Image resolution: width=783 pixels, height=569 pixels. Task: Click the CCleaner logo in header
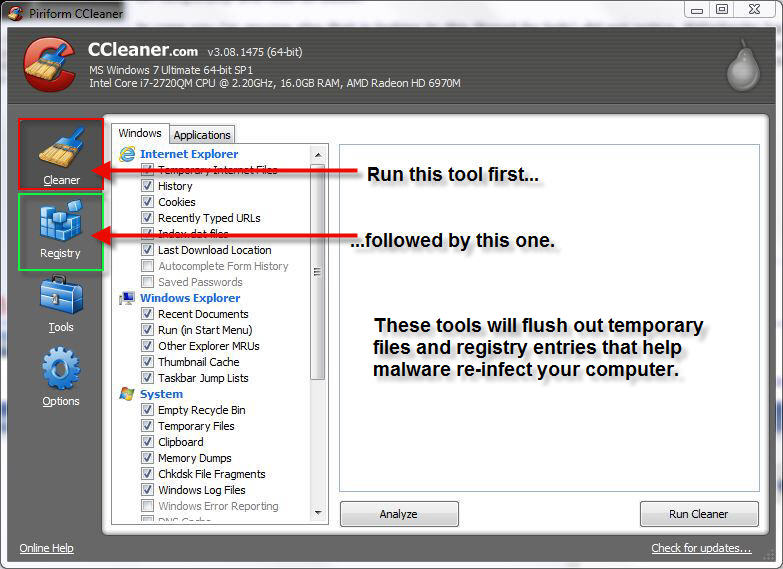[x=49, y=65]
